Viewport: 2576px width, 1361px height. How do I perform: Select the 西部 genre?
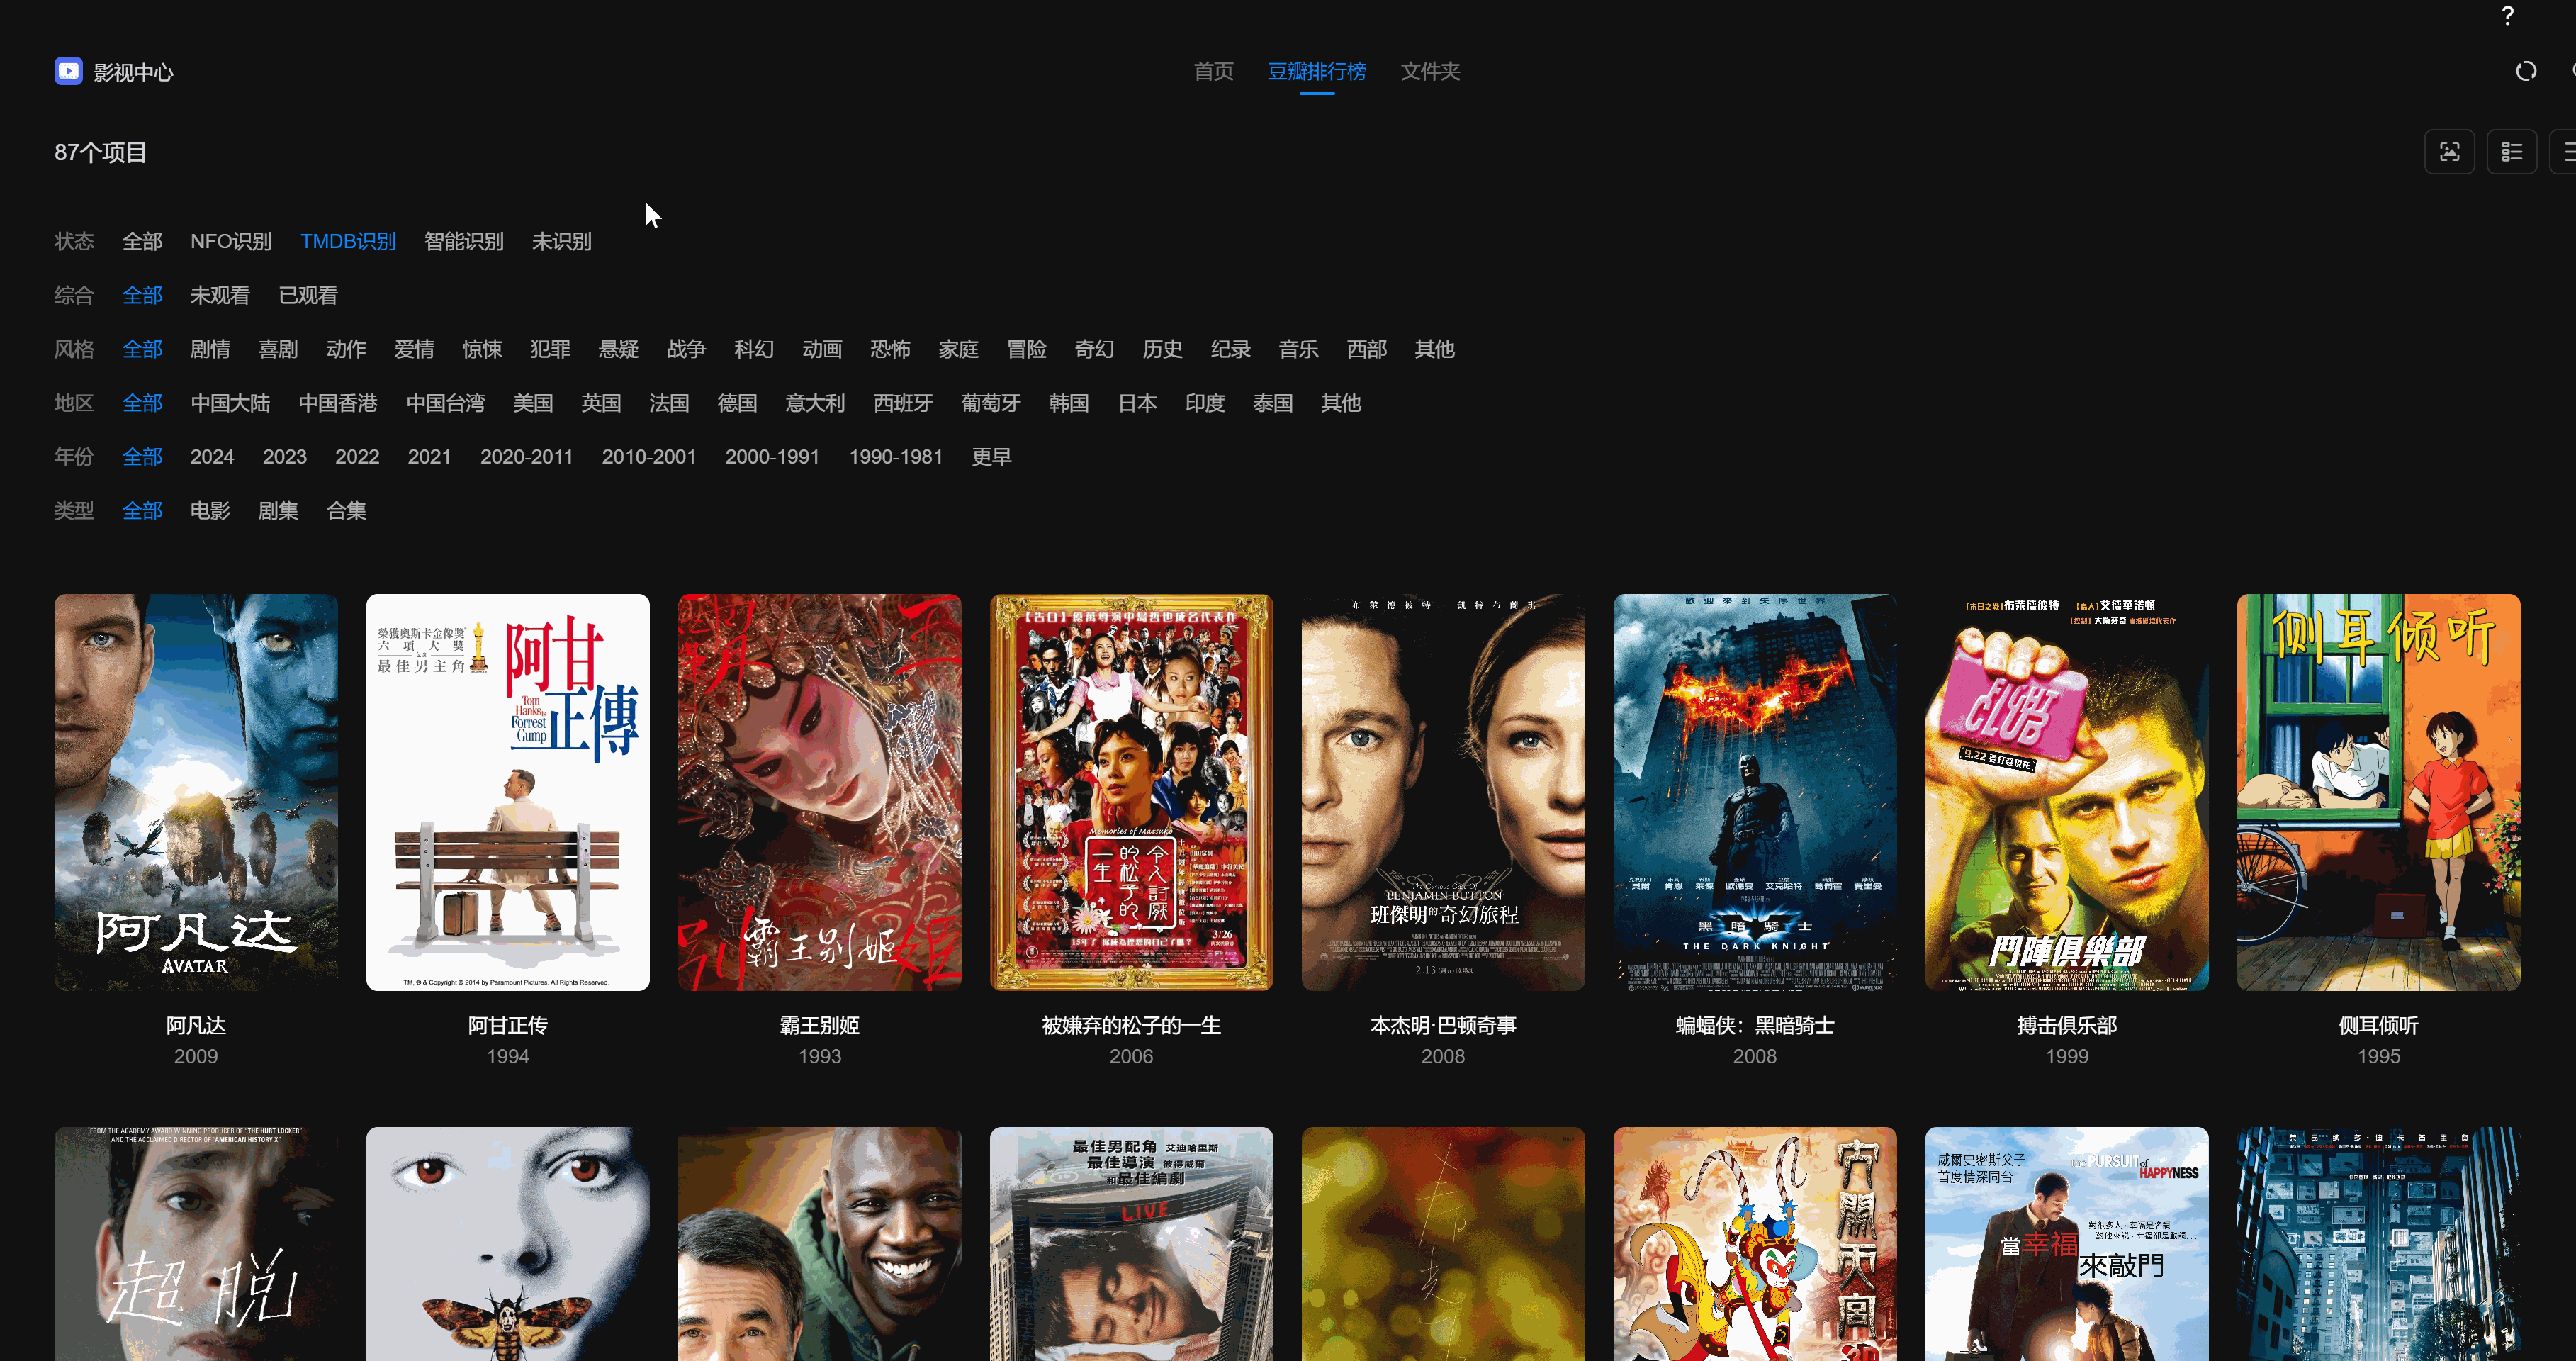[x=1366, y=349]
